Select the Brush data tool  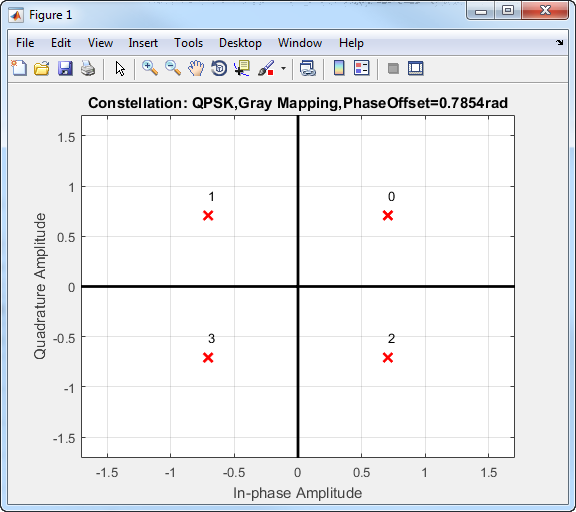click(x=266, y=68)
